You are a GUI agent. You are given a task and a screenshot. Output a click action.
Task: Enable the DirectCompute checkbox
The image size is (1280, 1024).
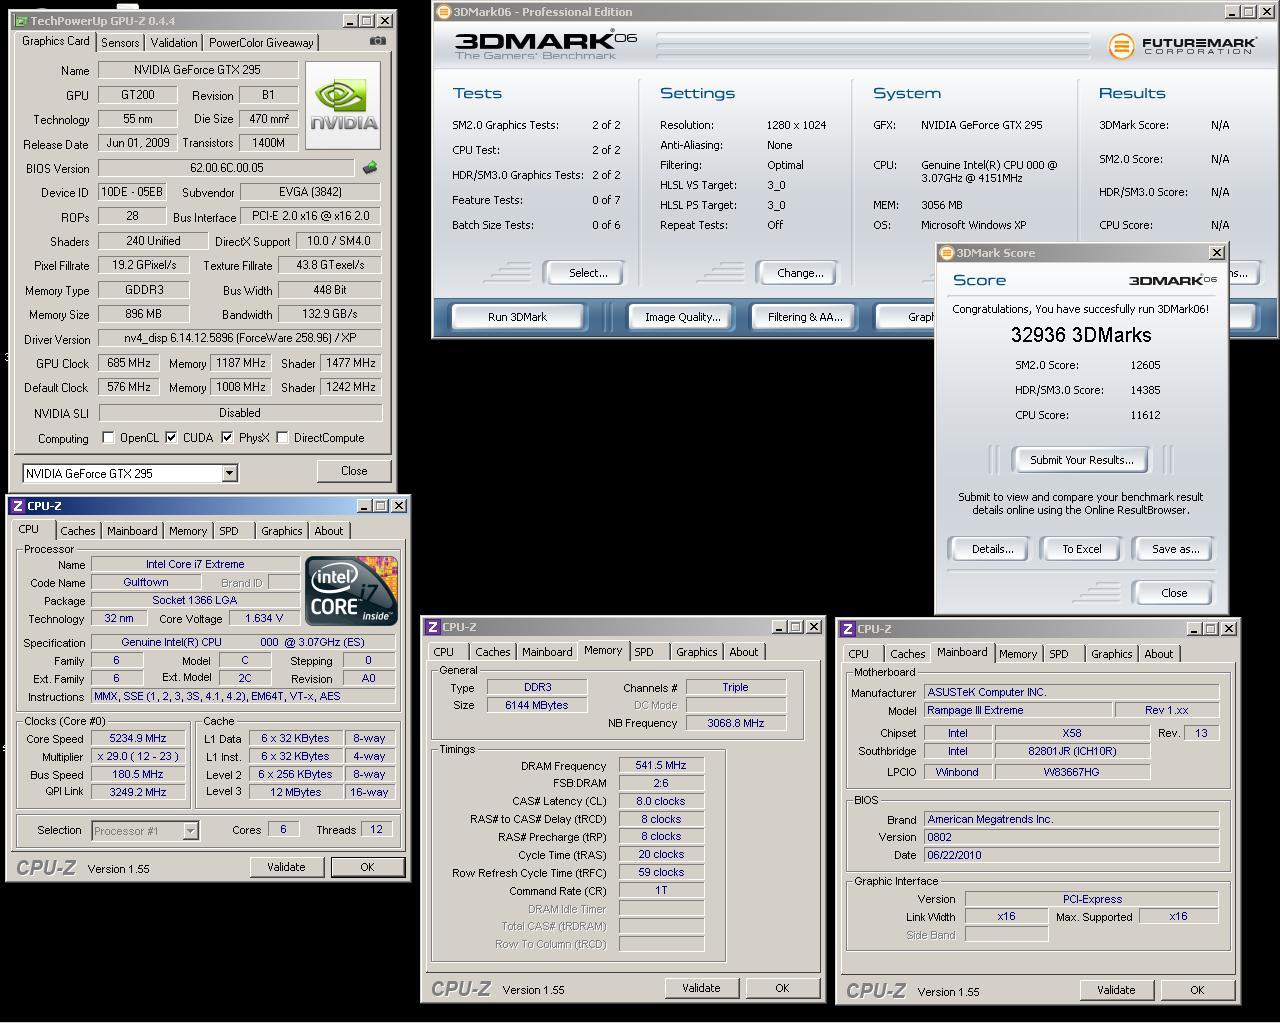coord(282,438)
